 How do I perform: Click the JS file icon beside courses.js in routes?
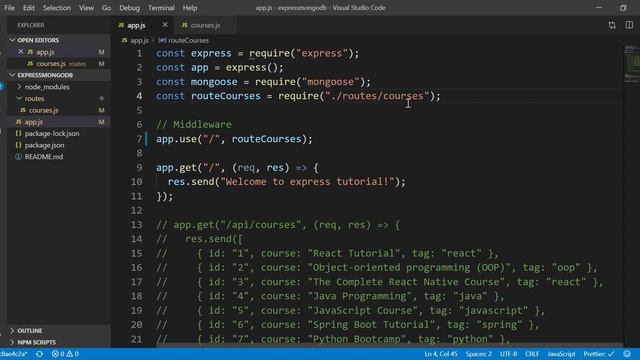pyautogui.click(x=23, y=110)
